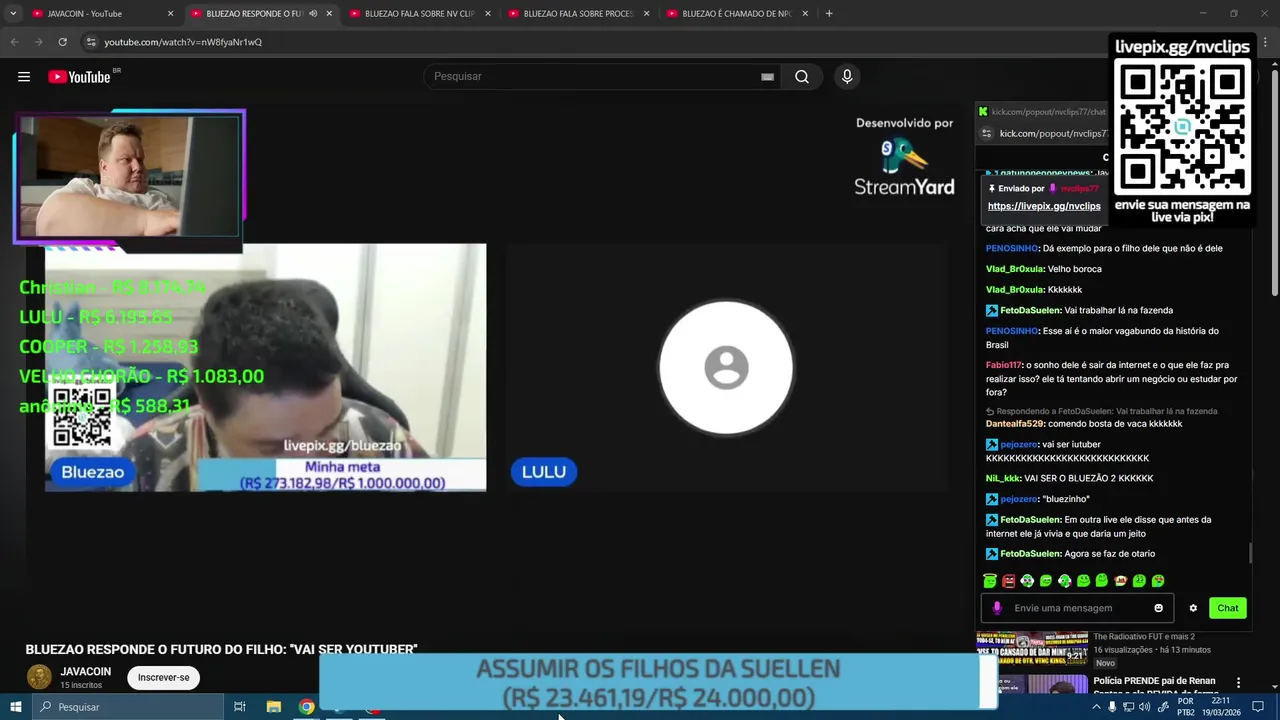Go forward in browser history
The width and height of the screenshot is (1280, 720).
coord(38,42)
